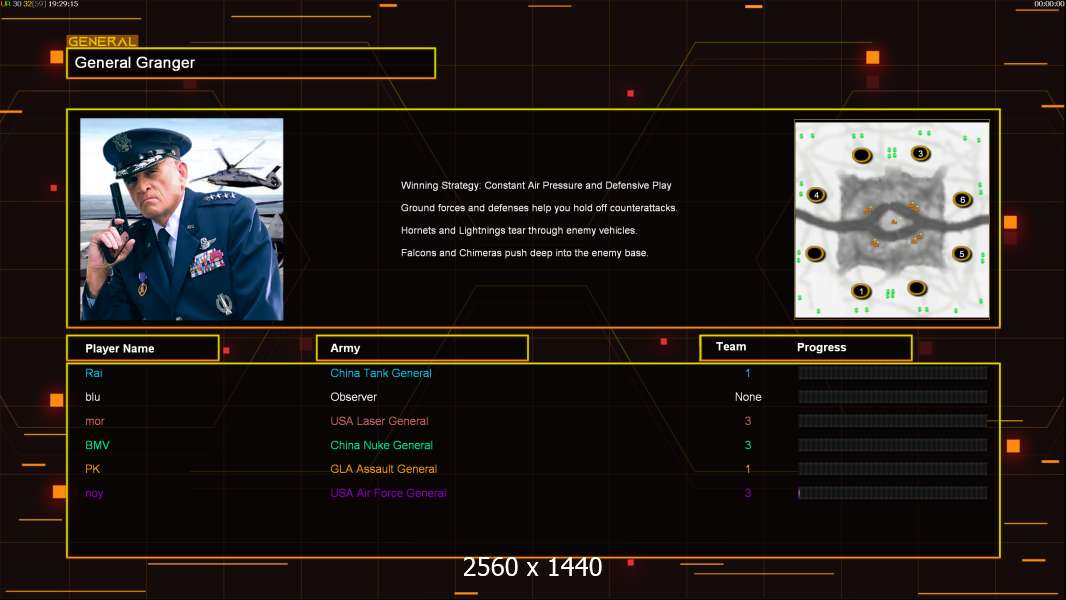
Task: Click blu's team value None
Action: 748,397
